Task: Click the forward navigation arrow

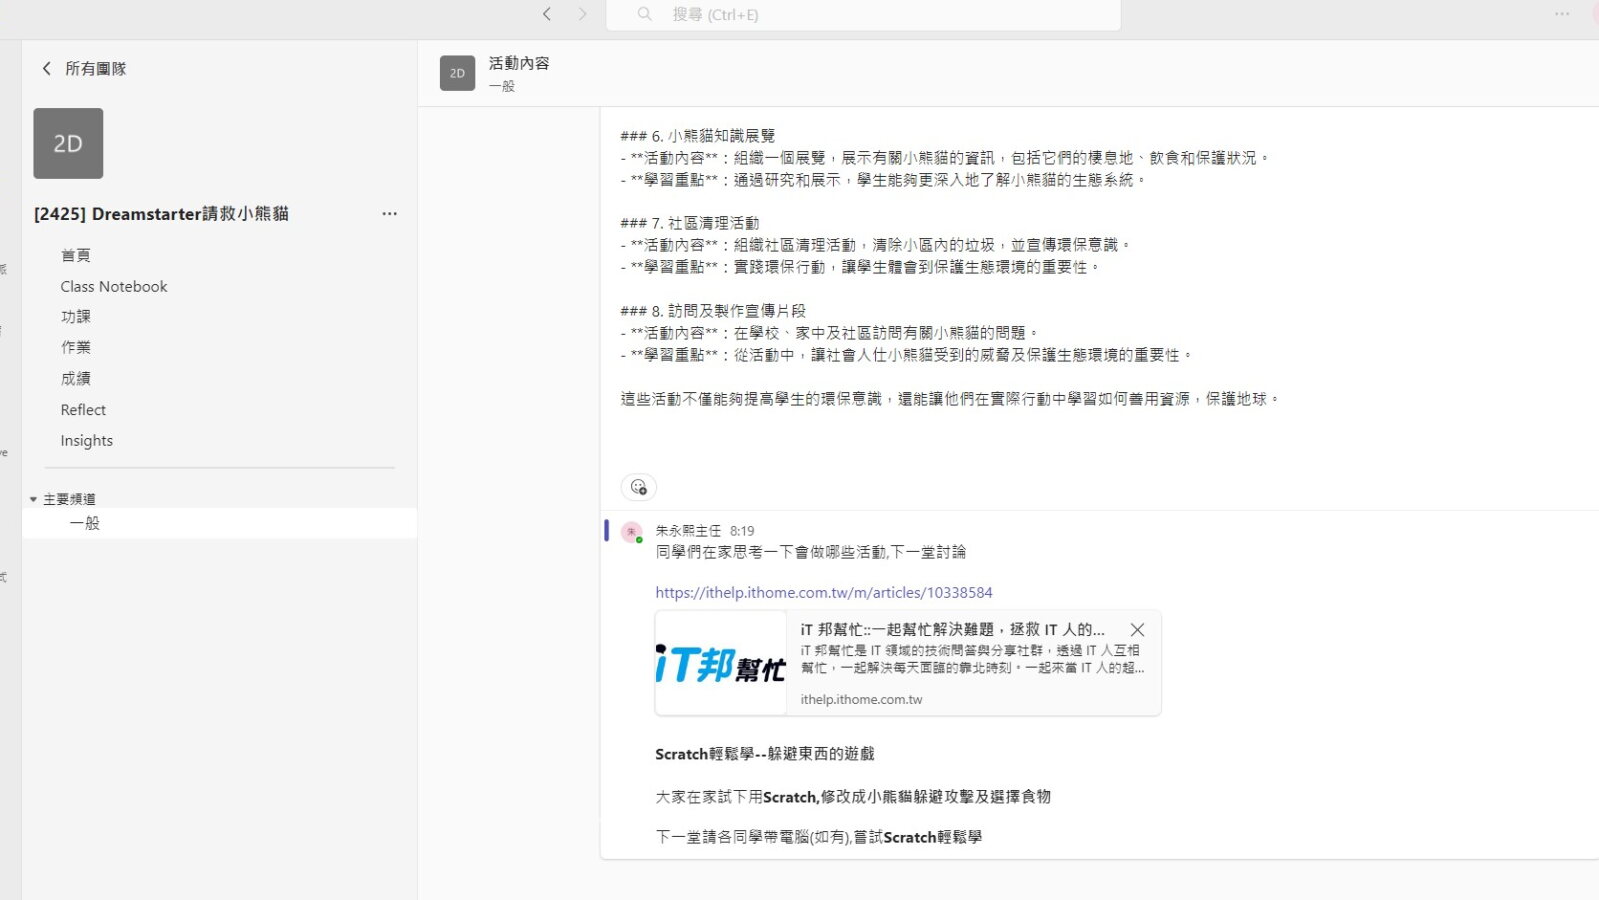Action: pos(583,14)
